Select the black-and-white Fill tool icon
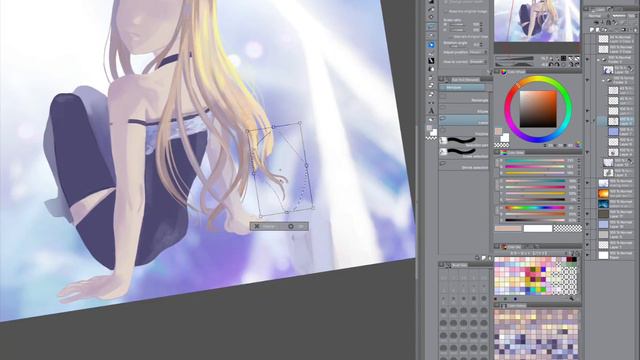This screenshot has width=640, height=360. [x=431, y=60]
